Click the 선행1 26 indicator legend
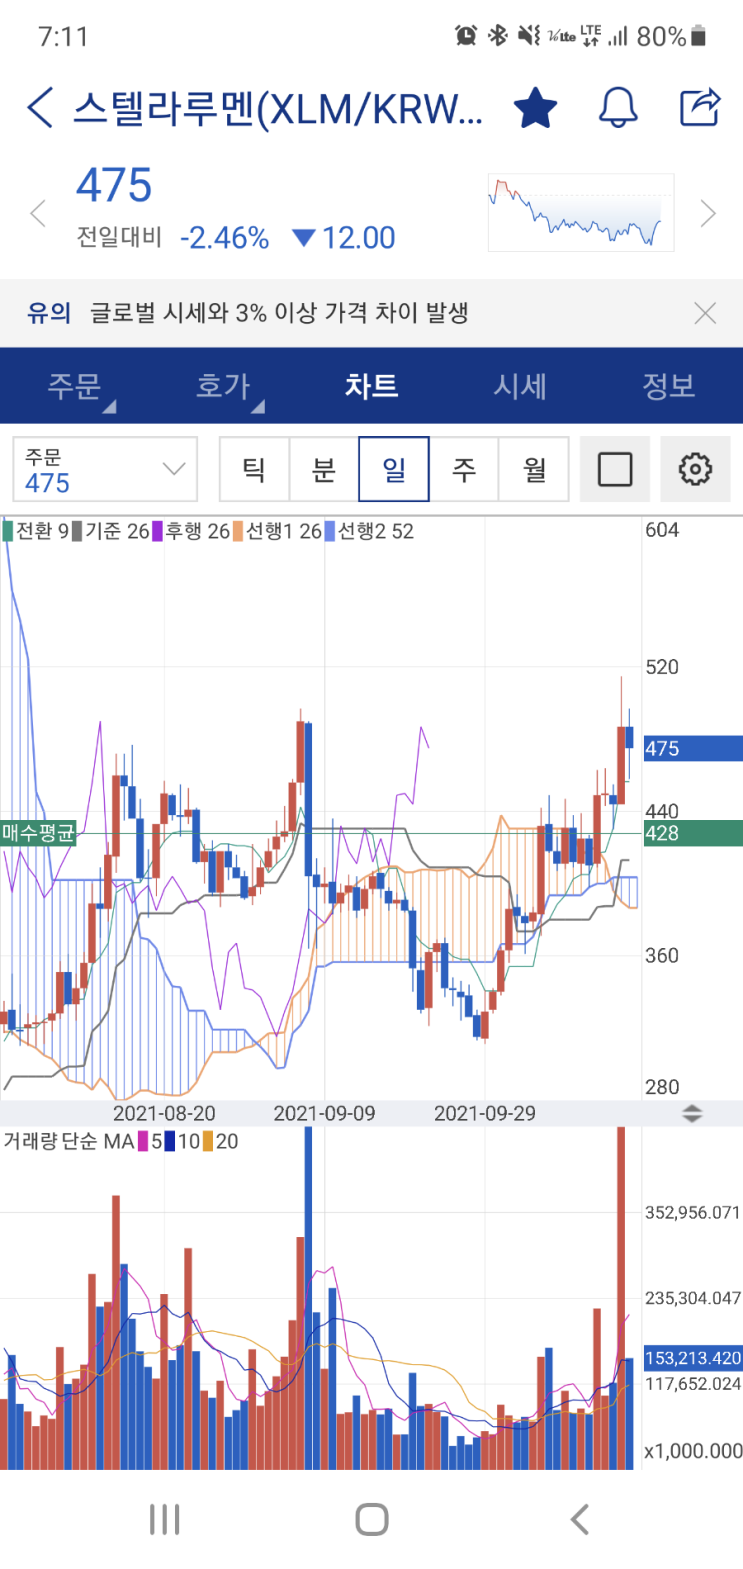This screenshot has height=1569, width=743. tap(278, 531)
